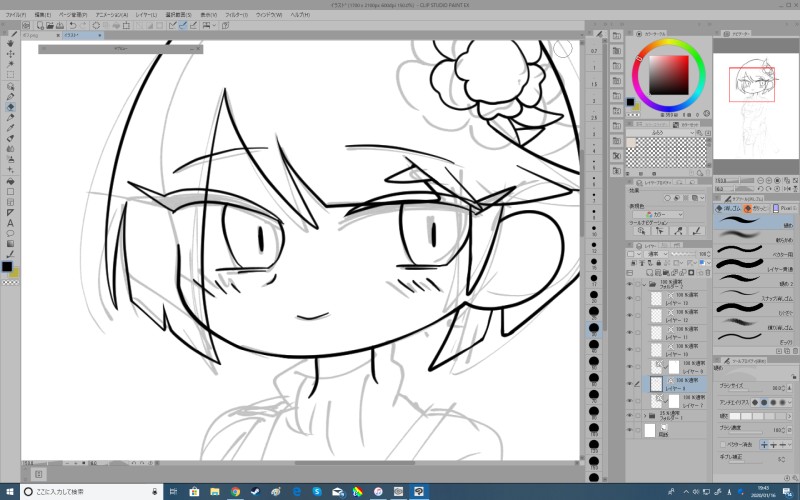This screenshot has height=500, width=800.
Task: Select the Hand move tool
Action: pos(10,43)
